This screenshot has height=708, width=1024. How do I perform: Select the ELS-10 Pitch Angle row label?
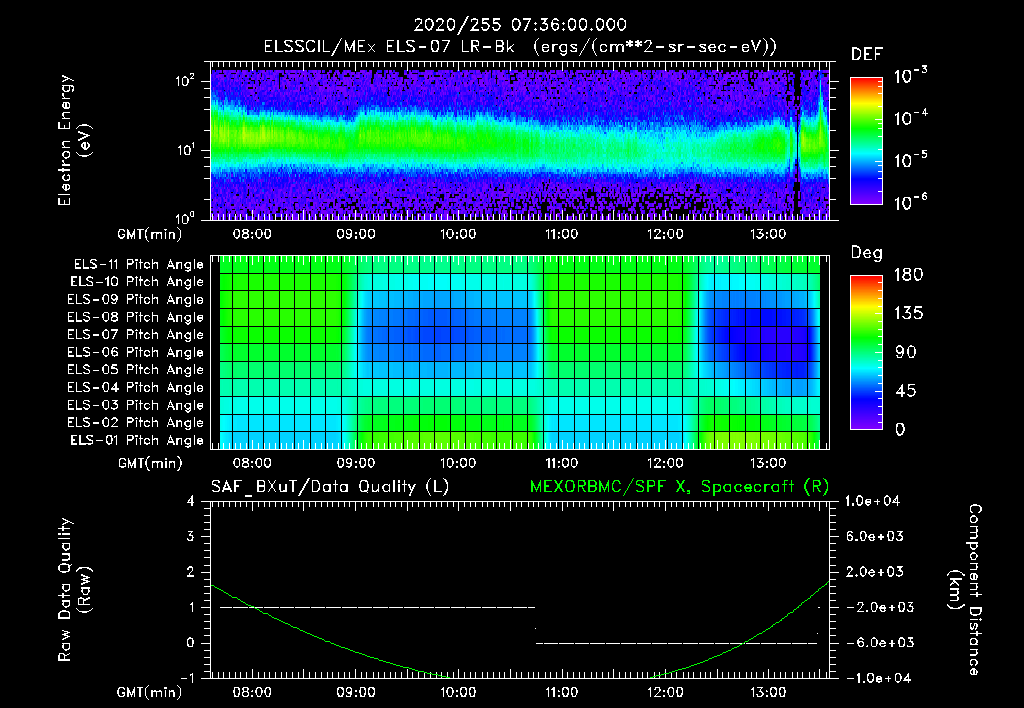click(x=136, y=282)
